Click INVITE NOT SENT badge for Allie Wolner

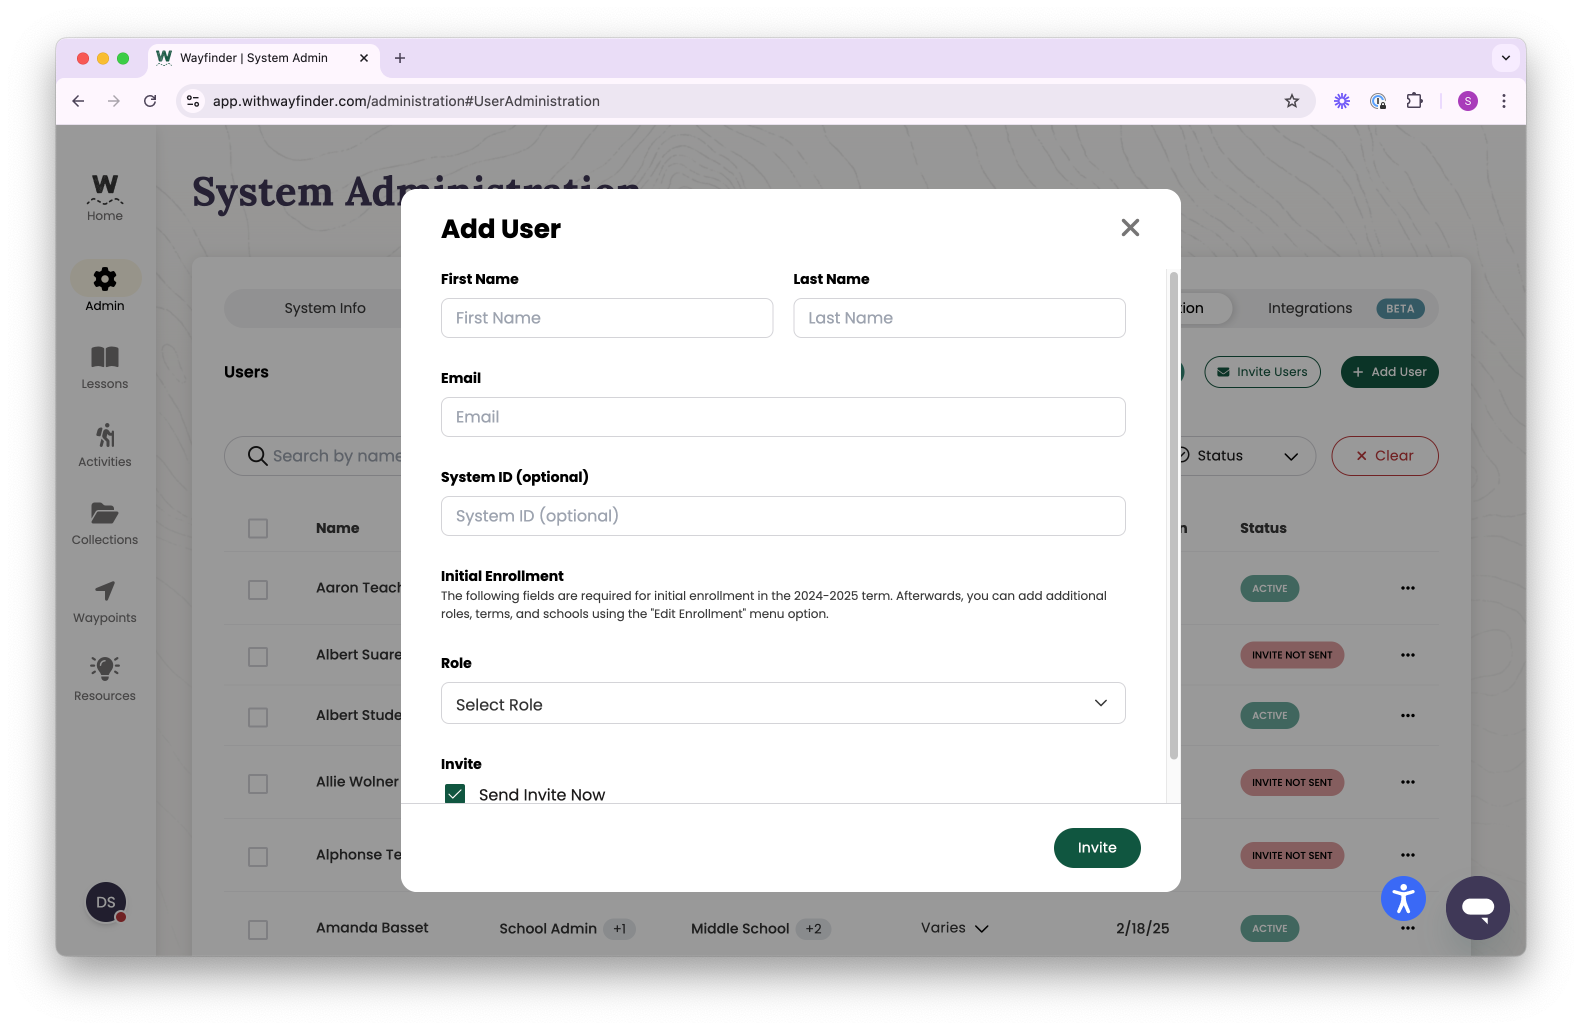click(x=1292, y=782)
